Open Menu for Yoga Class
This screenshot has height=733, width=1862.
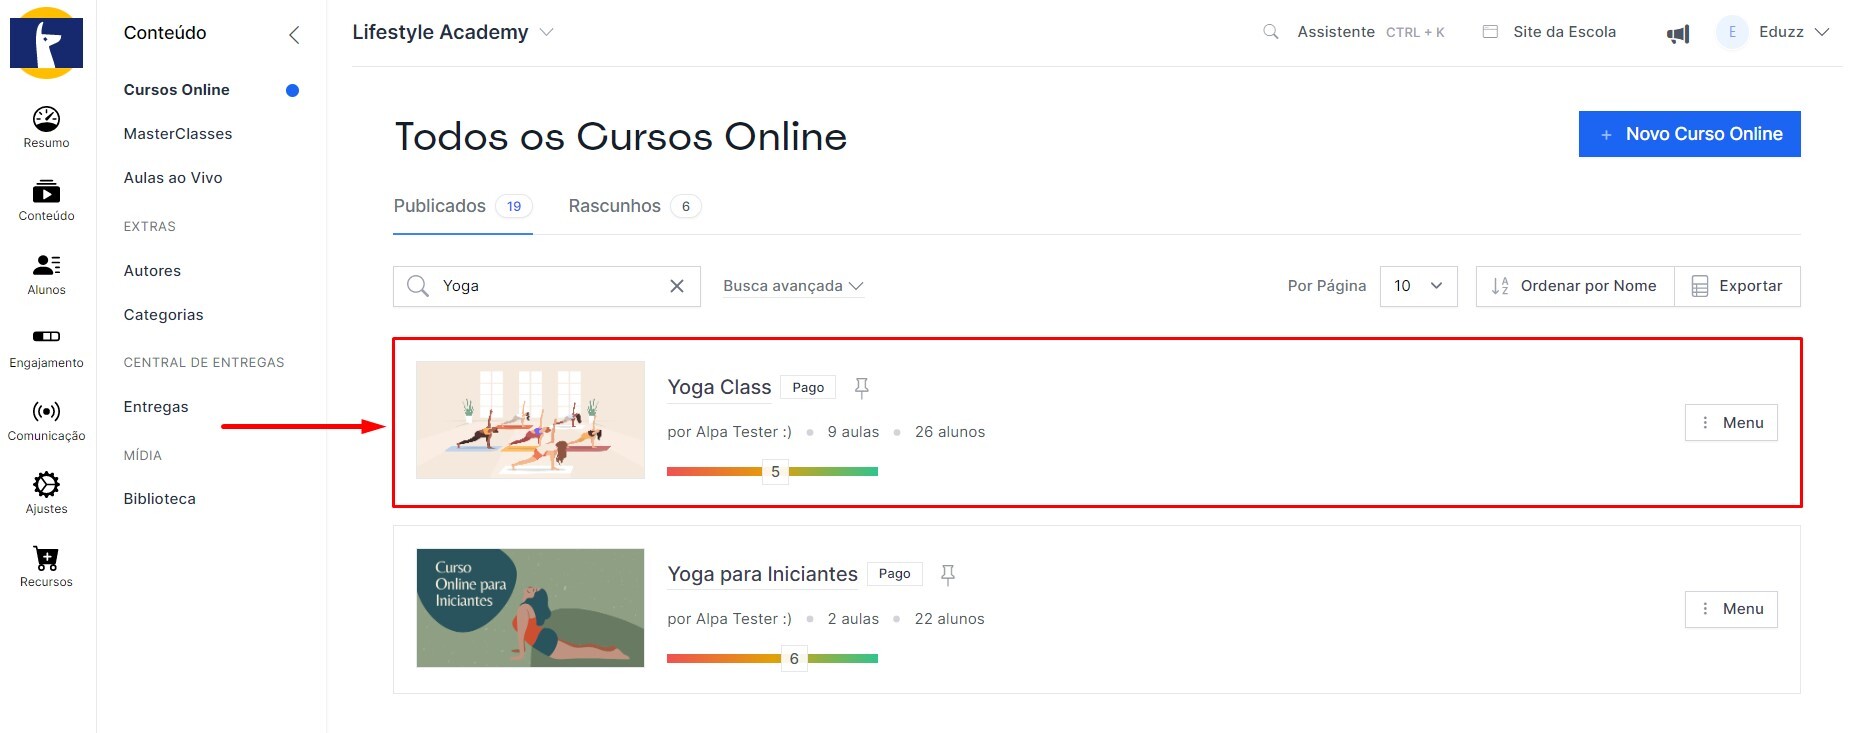coord(1731,423)
